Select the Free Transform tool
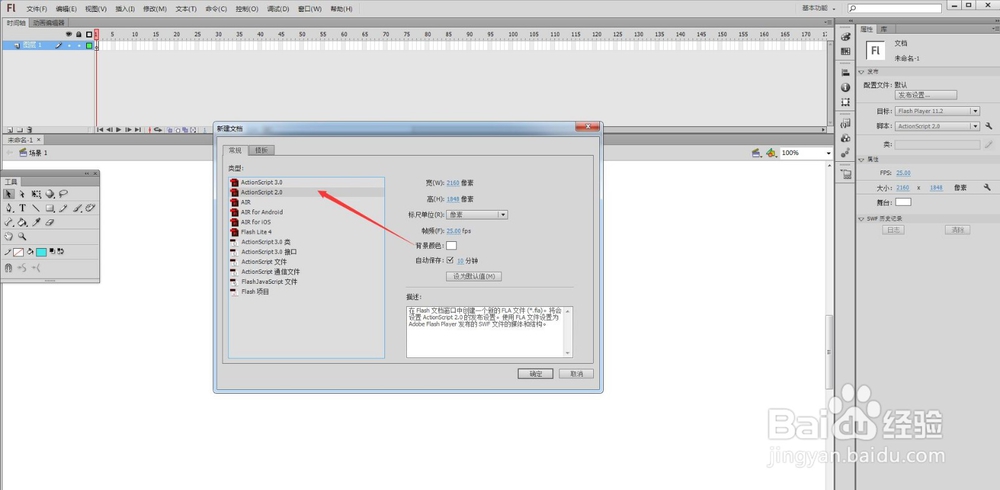The height and width of the screenshot is (490, 1000). pyautogui.click(x=36, y=193)
